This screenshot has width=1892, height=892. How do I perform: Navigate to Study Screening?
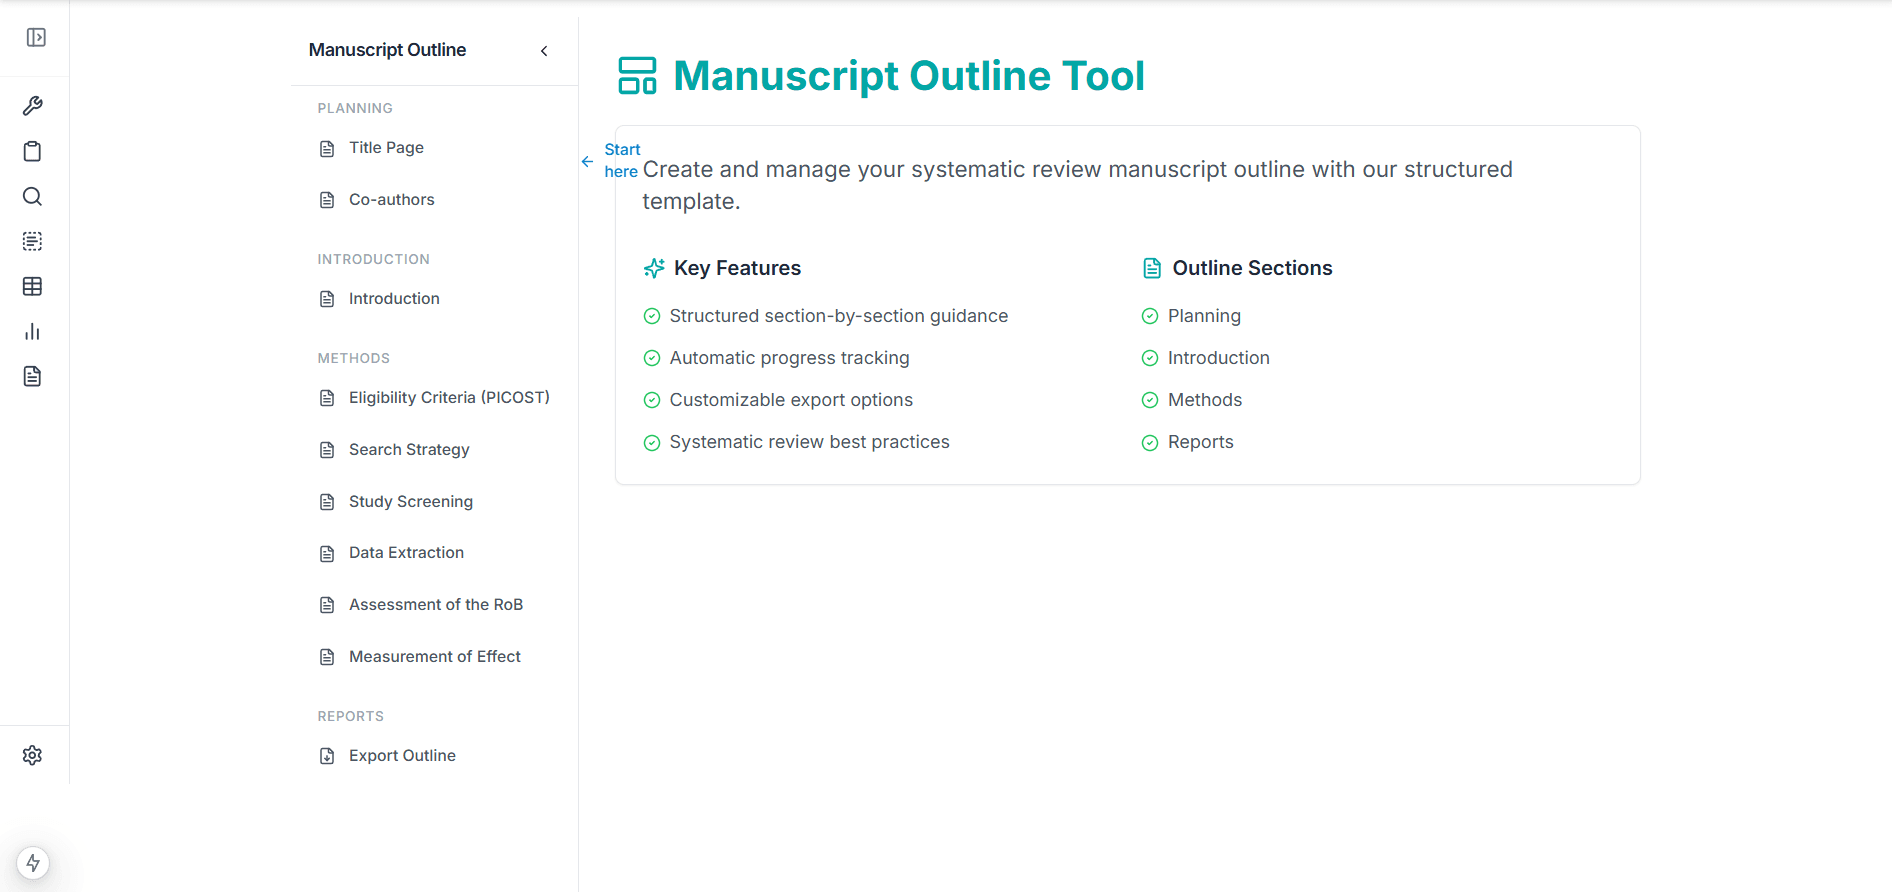410,502
